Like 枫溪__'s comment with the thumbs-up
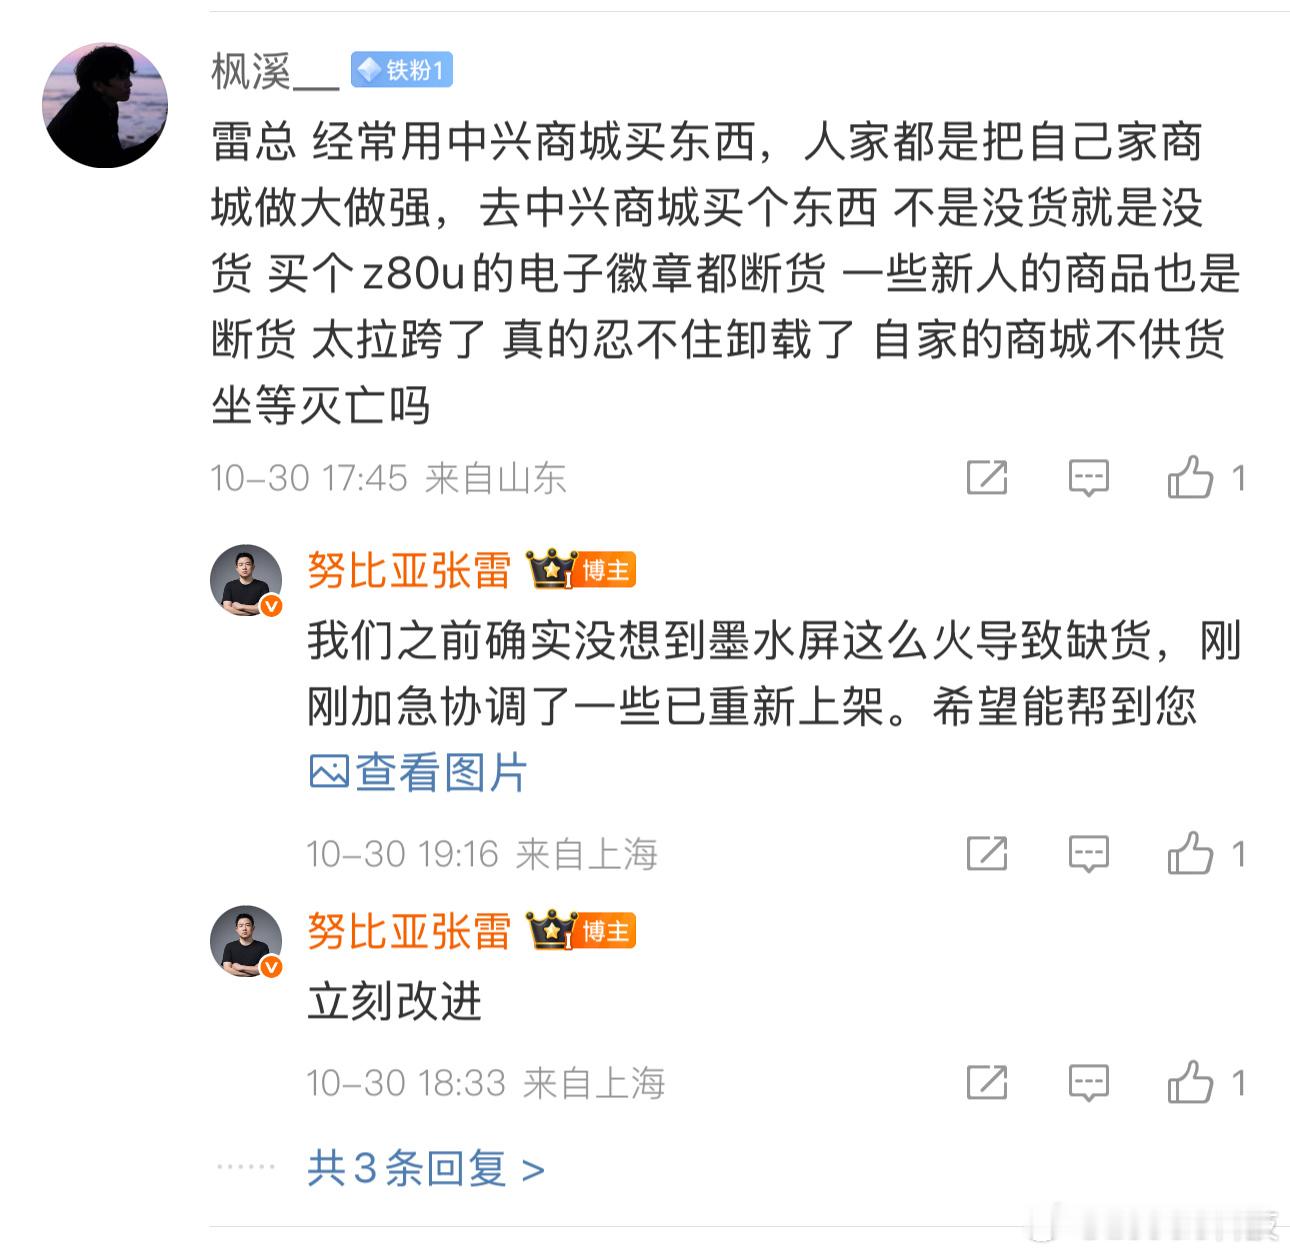Screen dimensions: 1290x1255 pyautogui.click(x=1192, y=478)
